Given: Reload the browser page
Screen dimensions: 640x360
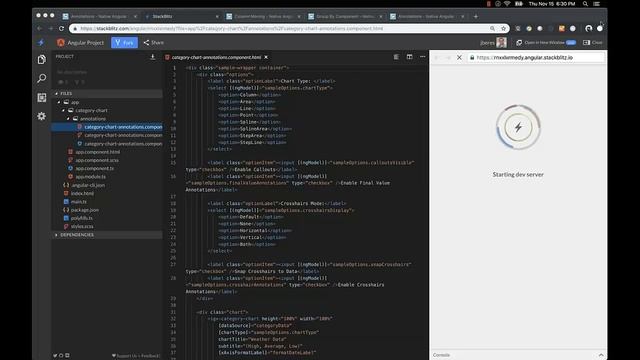Looking at the screenshot, I should tap(62, 29).
